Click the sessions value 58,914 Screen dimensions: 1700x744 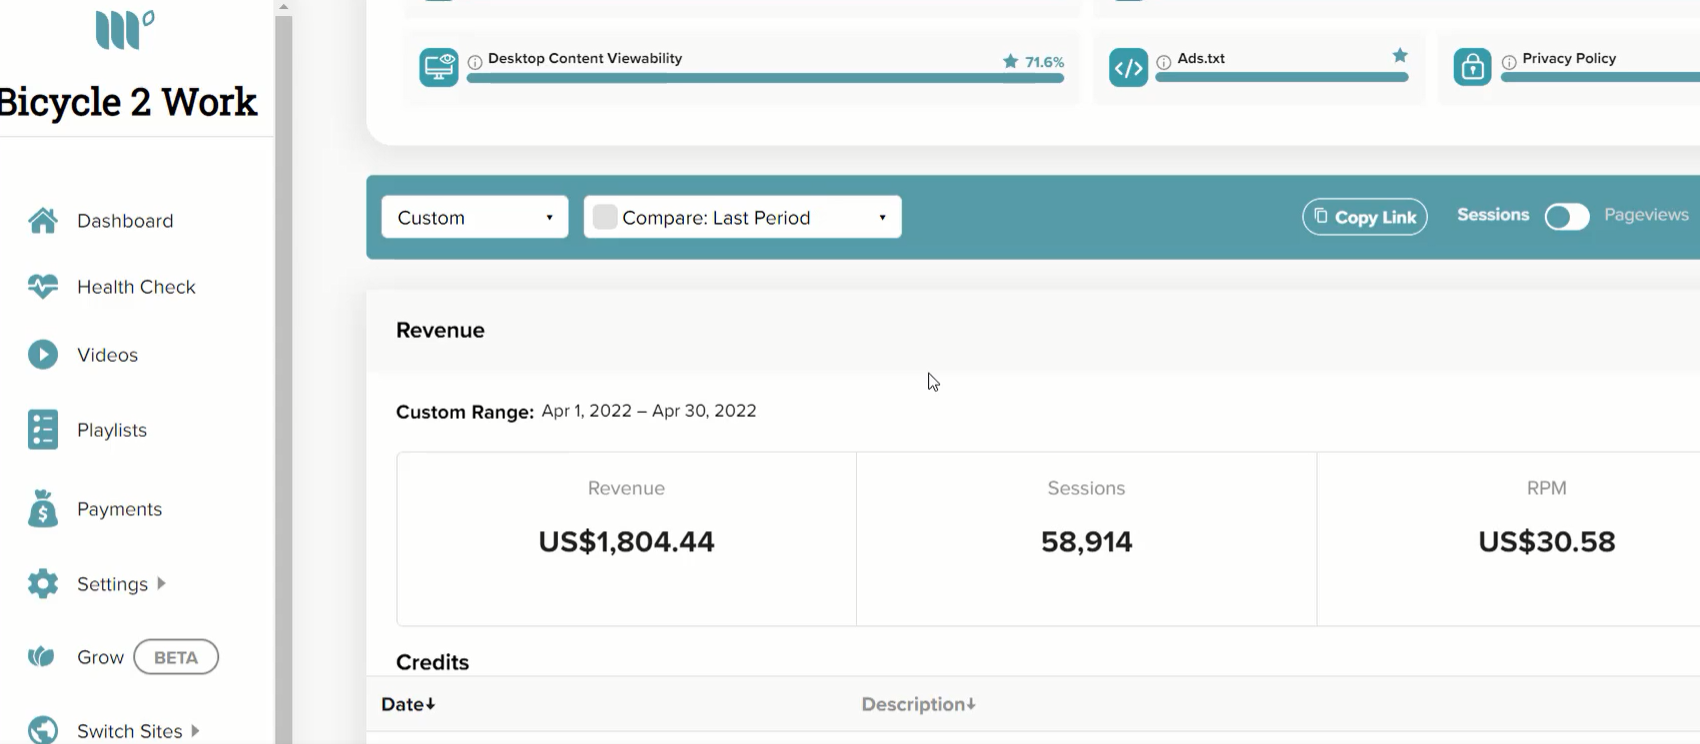[x=1087, y=542]
